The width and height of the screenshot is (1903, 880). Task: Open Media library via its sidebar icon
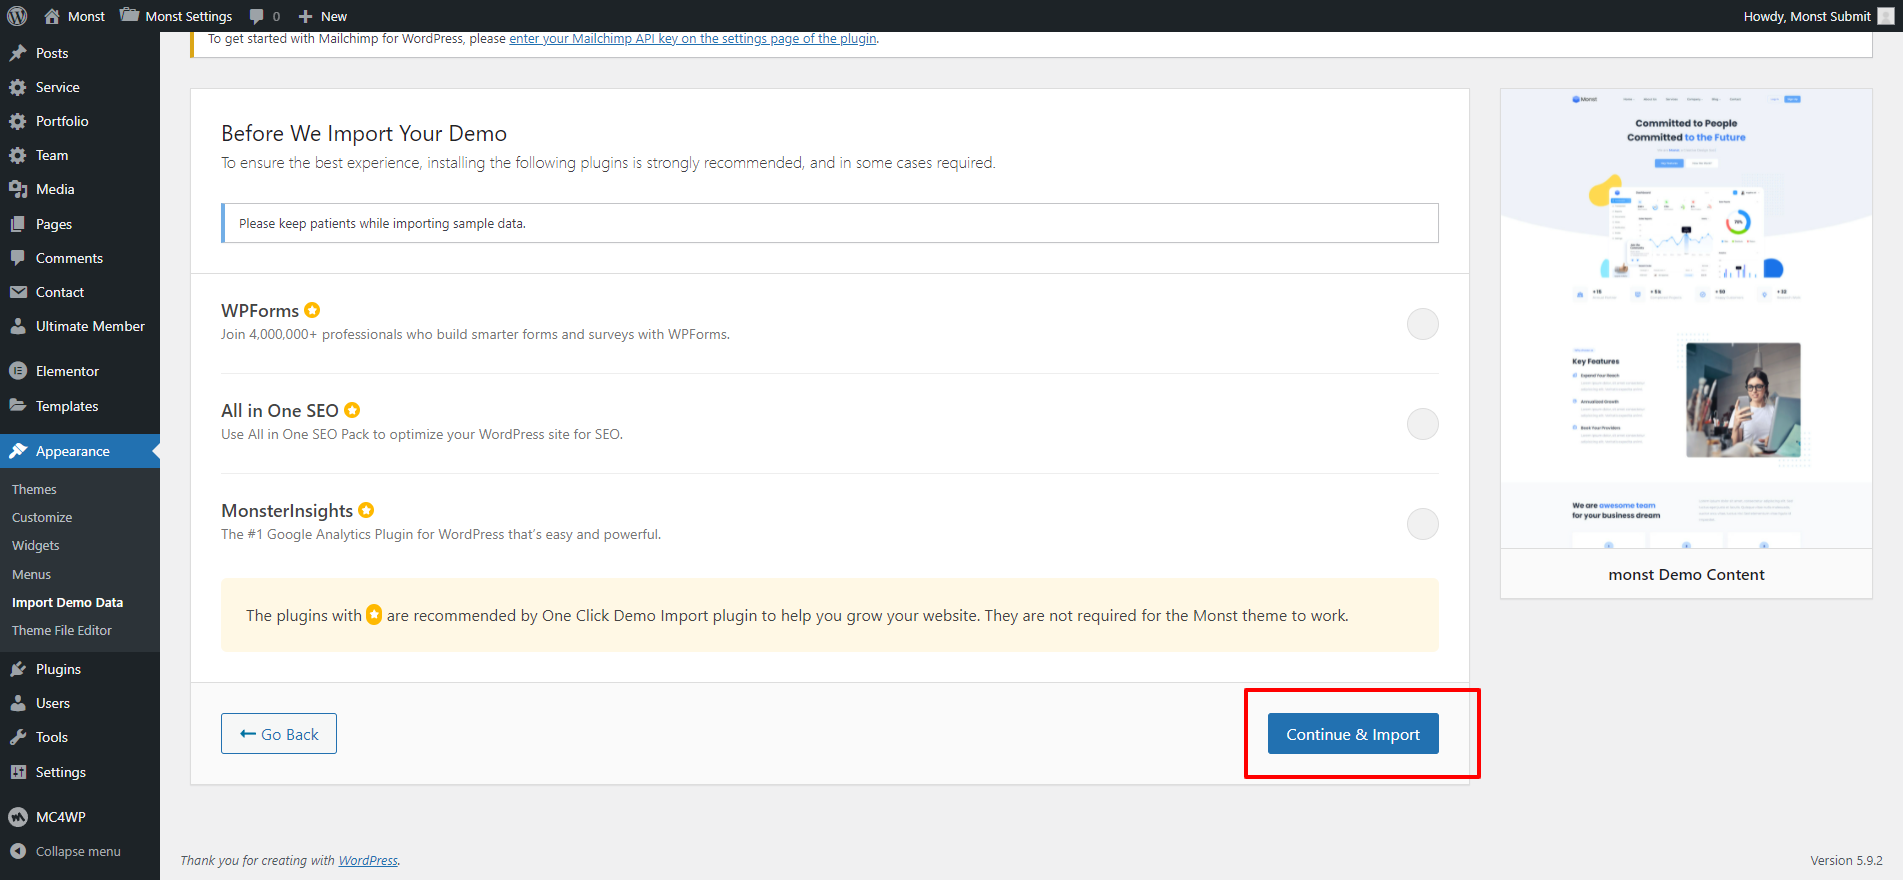(18, 189)
